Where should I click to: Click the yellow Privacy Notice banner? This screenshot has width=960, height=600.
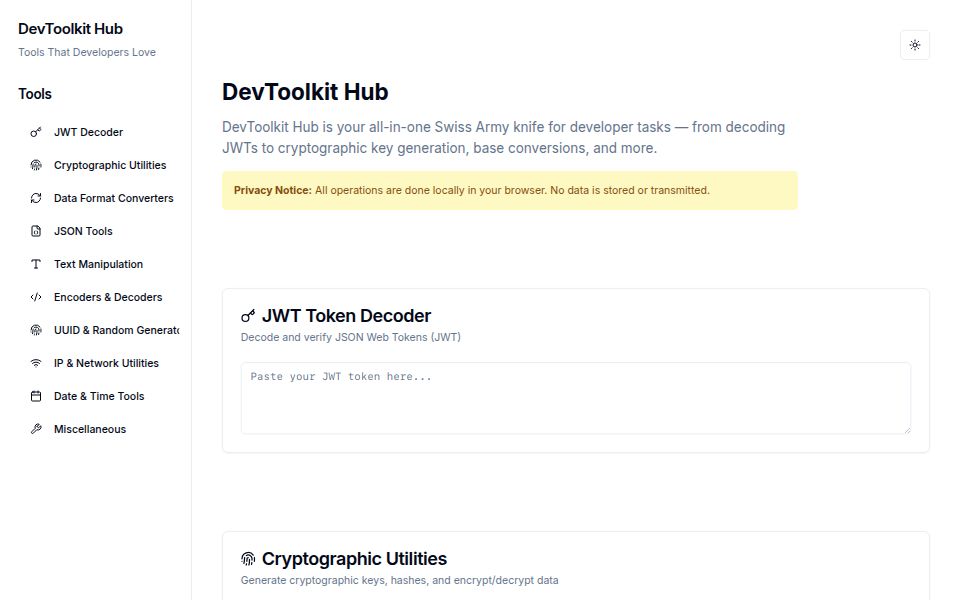pos(509,190)
